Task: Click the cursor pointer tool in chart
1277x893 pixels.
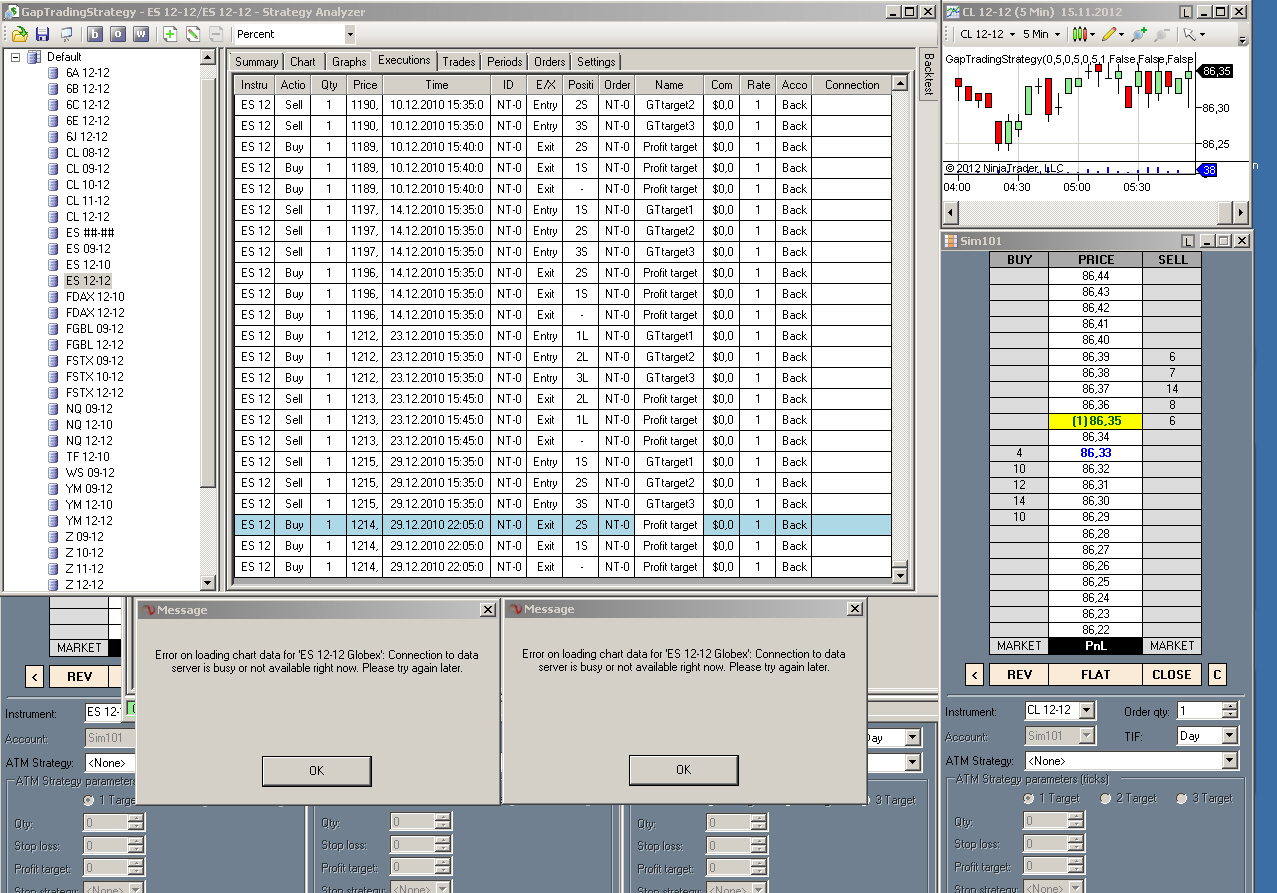Action: (x=1188, y=34)
